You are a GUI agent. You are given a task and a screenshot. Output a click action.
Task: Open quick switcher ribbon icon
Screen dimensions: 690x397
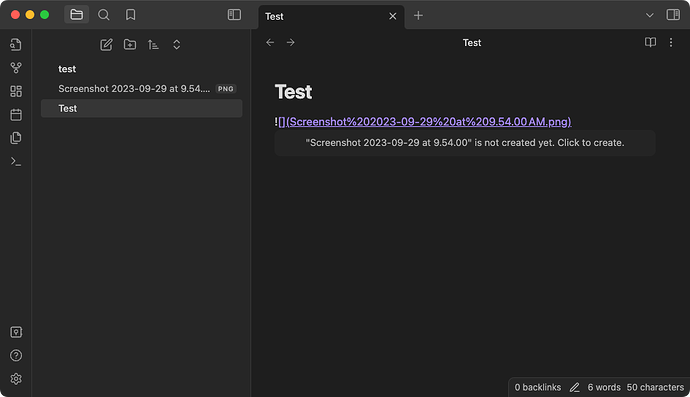tap(16, 44)
